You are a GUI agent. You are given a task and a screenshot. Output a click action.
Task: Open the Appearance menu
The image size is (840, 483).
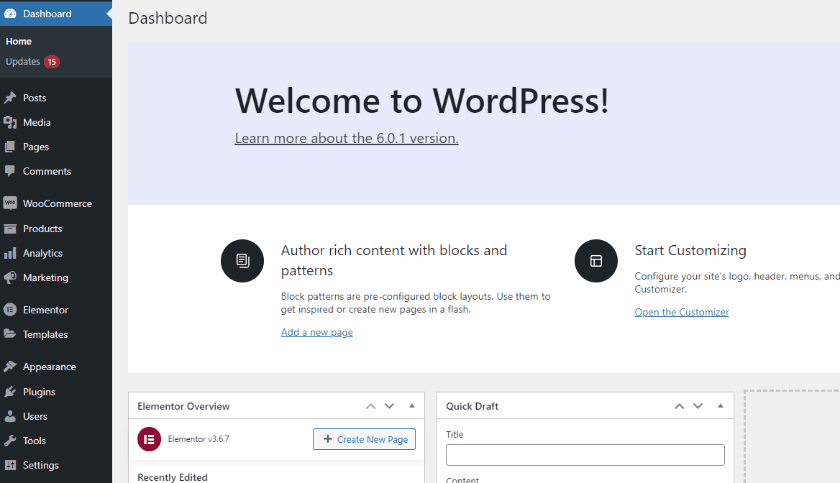pos(49,367)
